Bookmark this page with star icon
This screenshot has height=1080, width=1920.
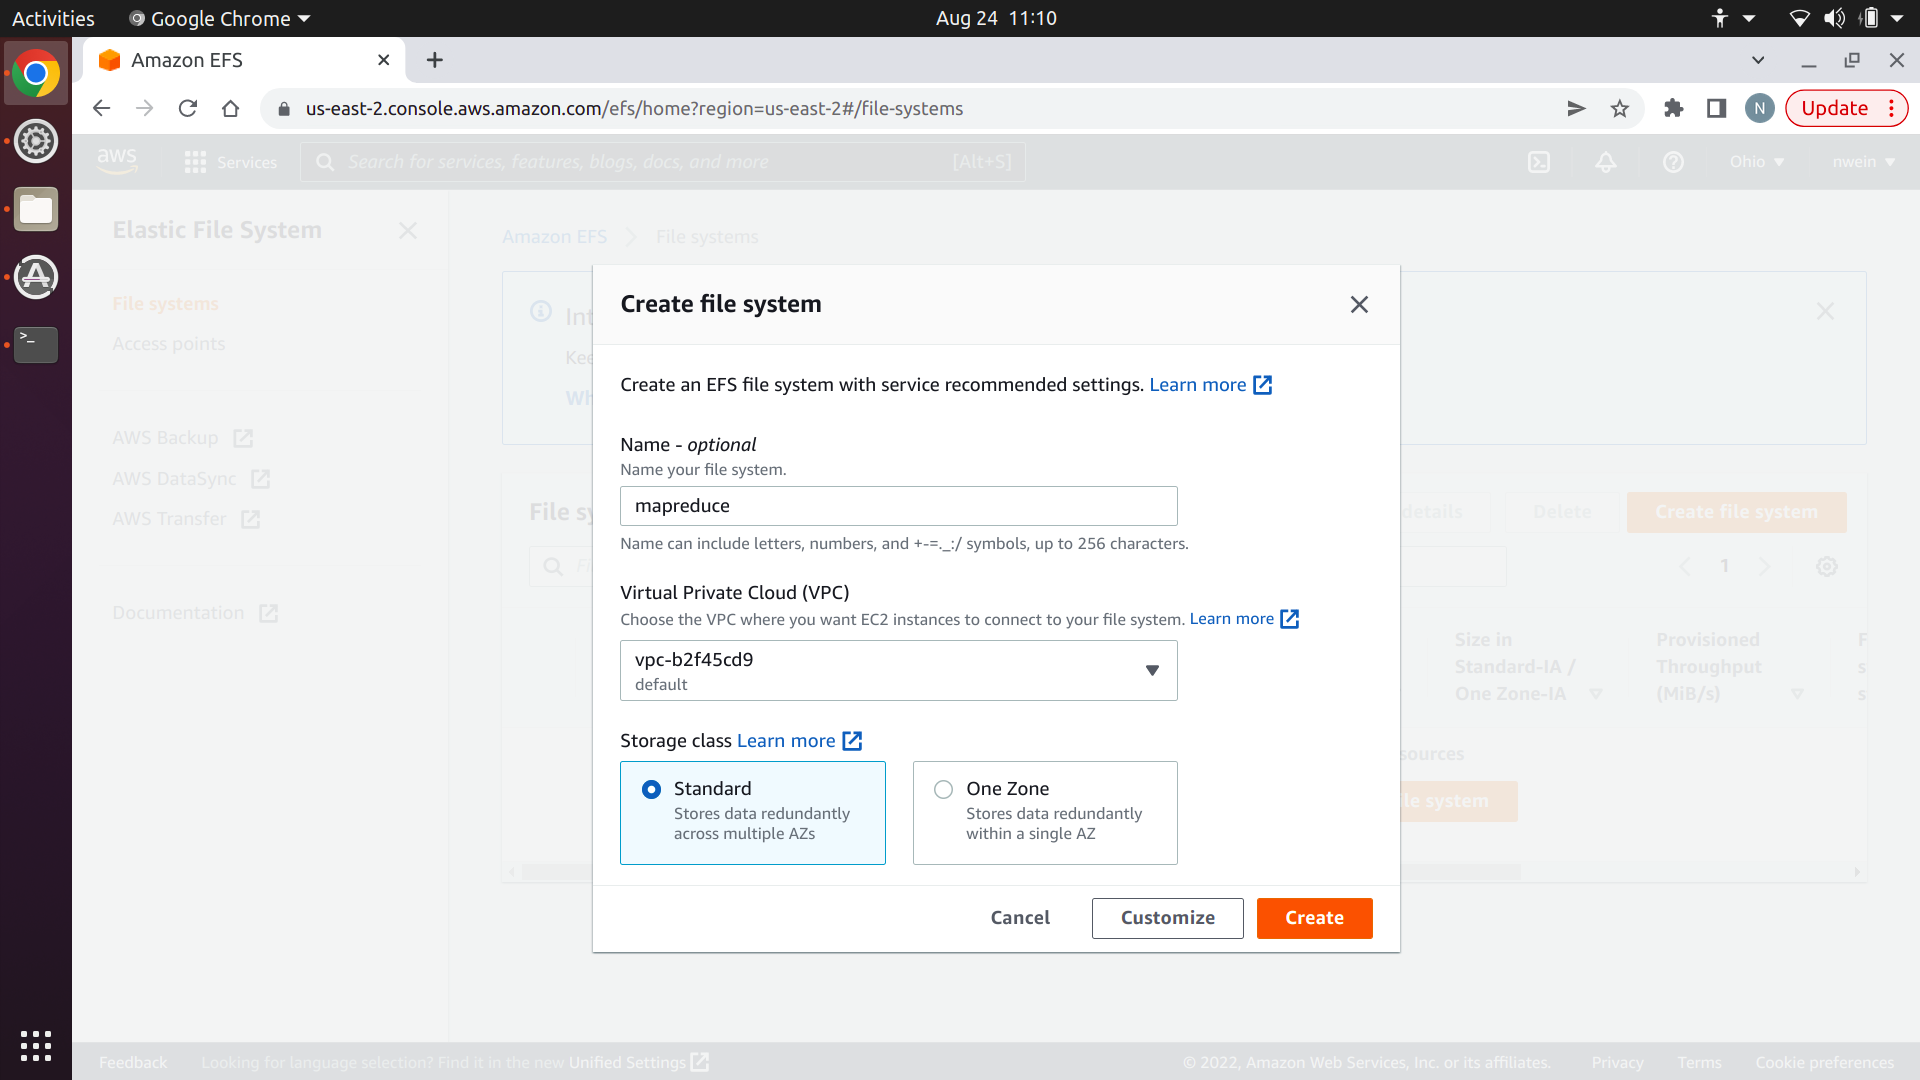pos(1620,109)
